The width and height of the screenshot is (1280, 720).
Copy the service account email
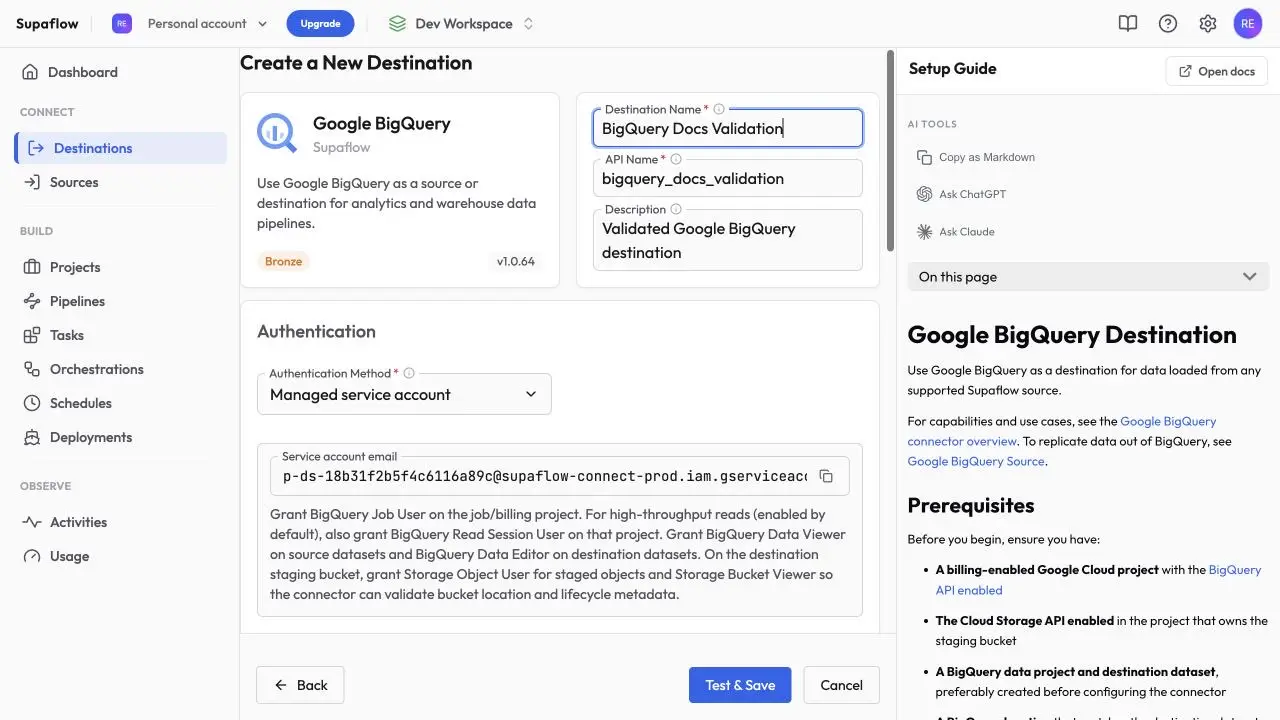point(826,476)
